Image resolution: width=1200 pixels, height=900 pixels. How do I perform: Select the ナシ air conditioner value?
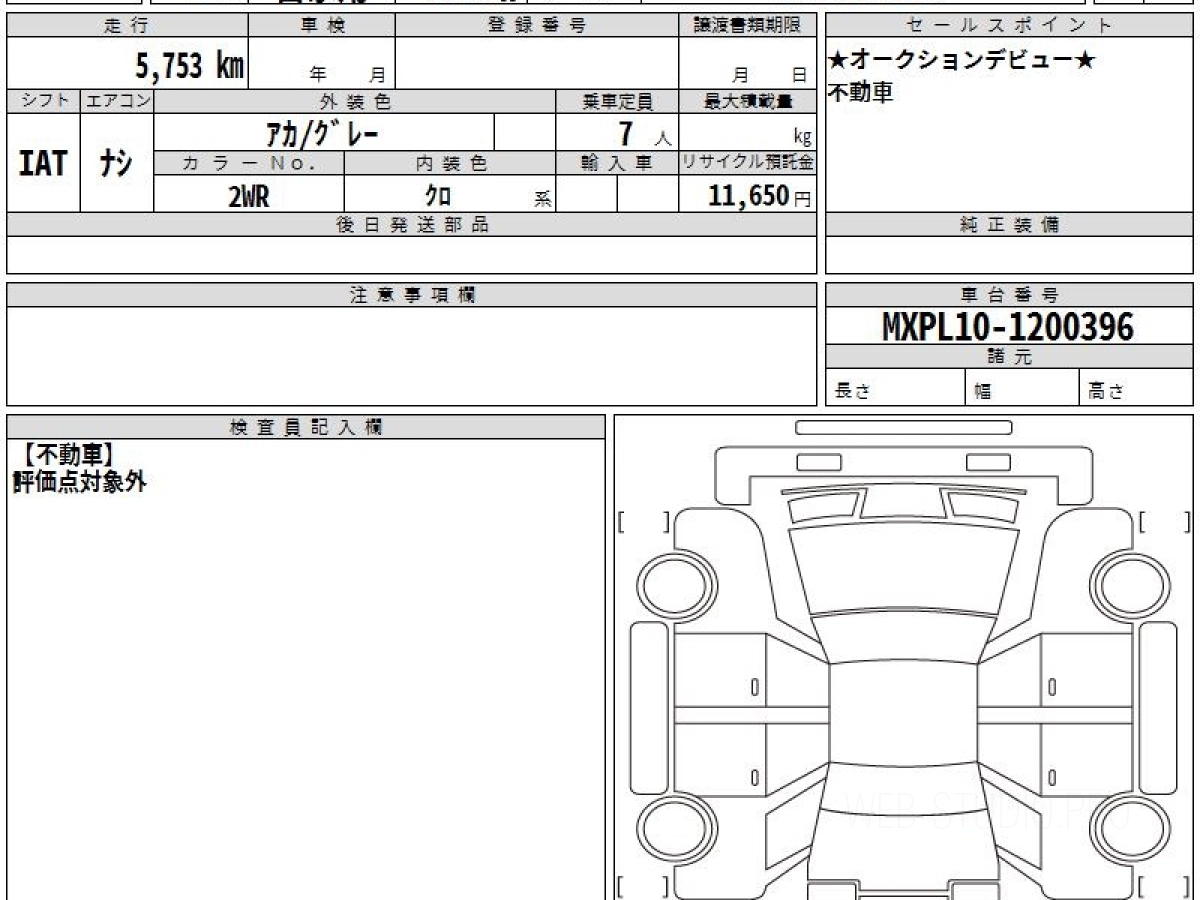(x=117, y=163)
